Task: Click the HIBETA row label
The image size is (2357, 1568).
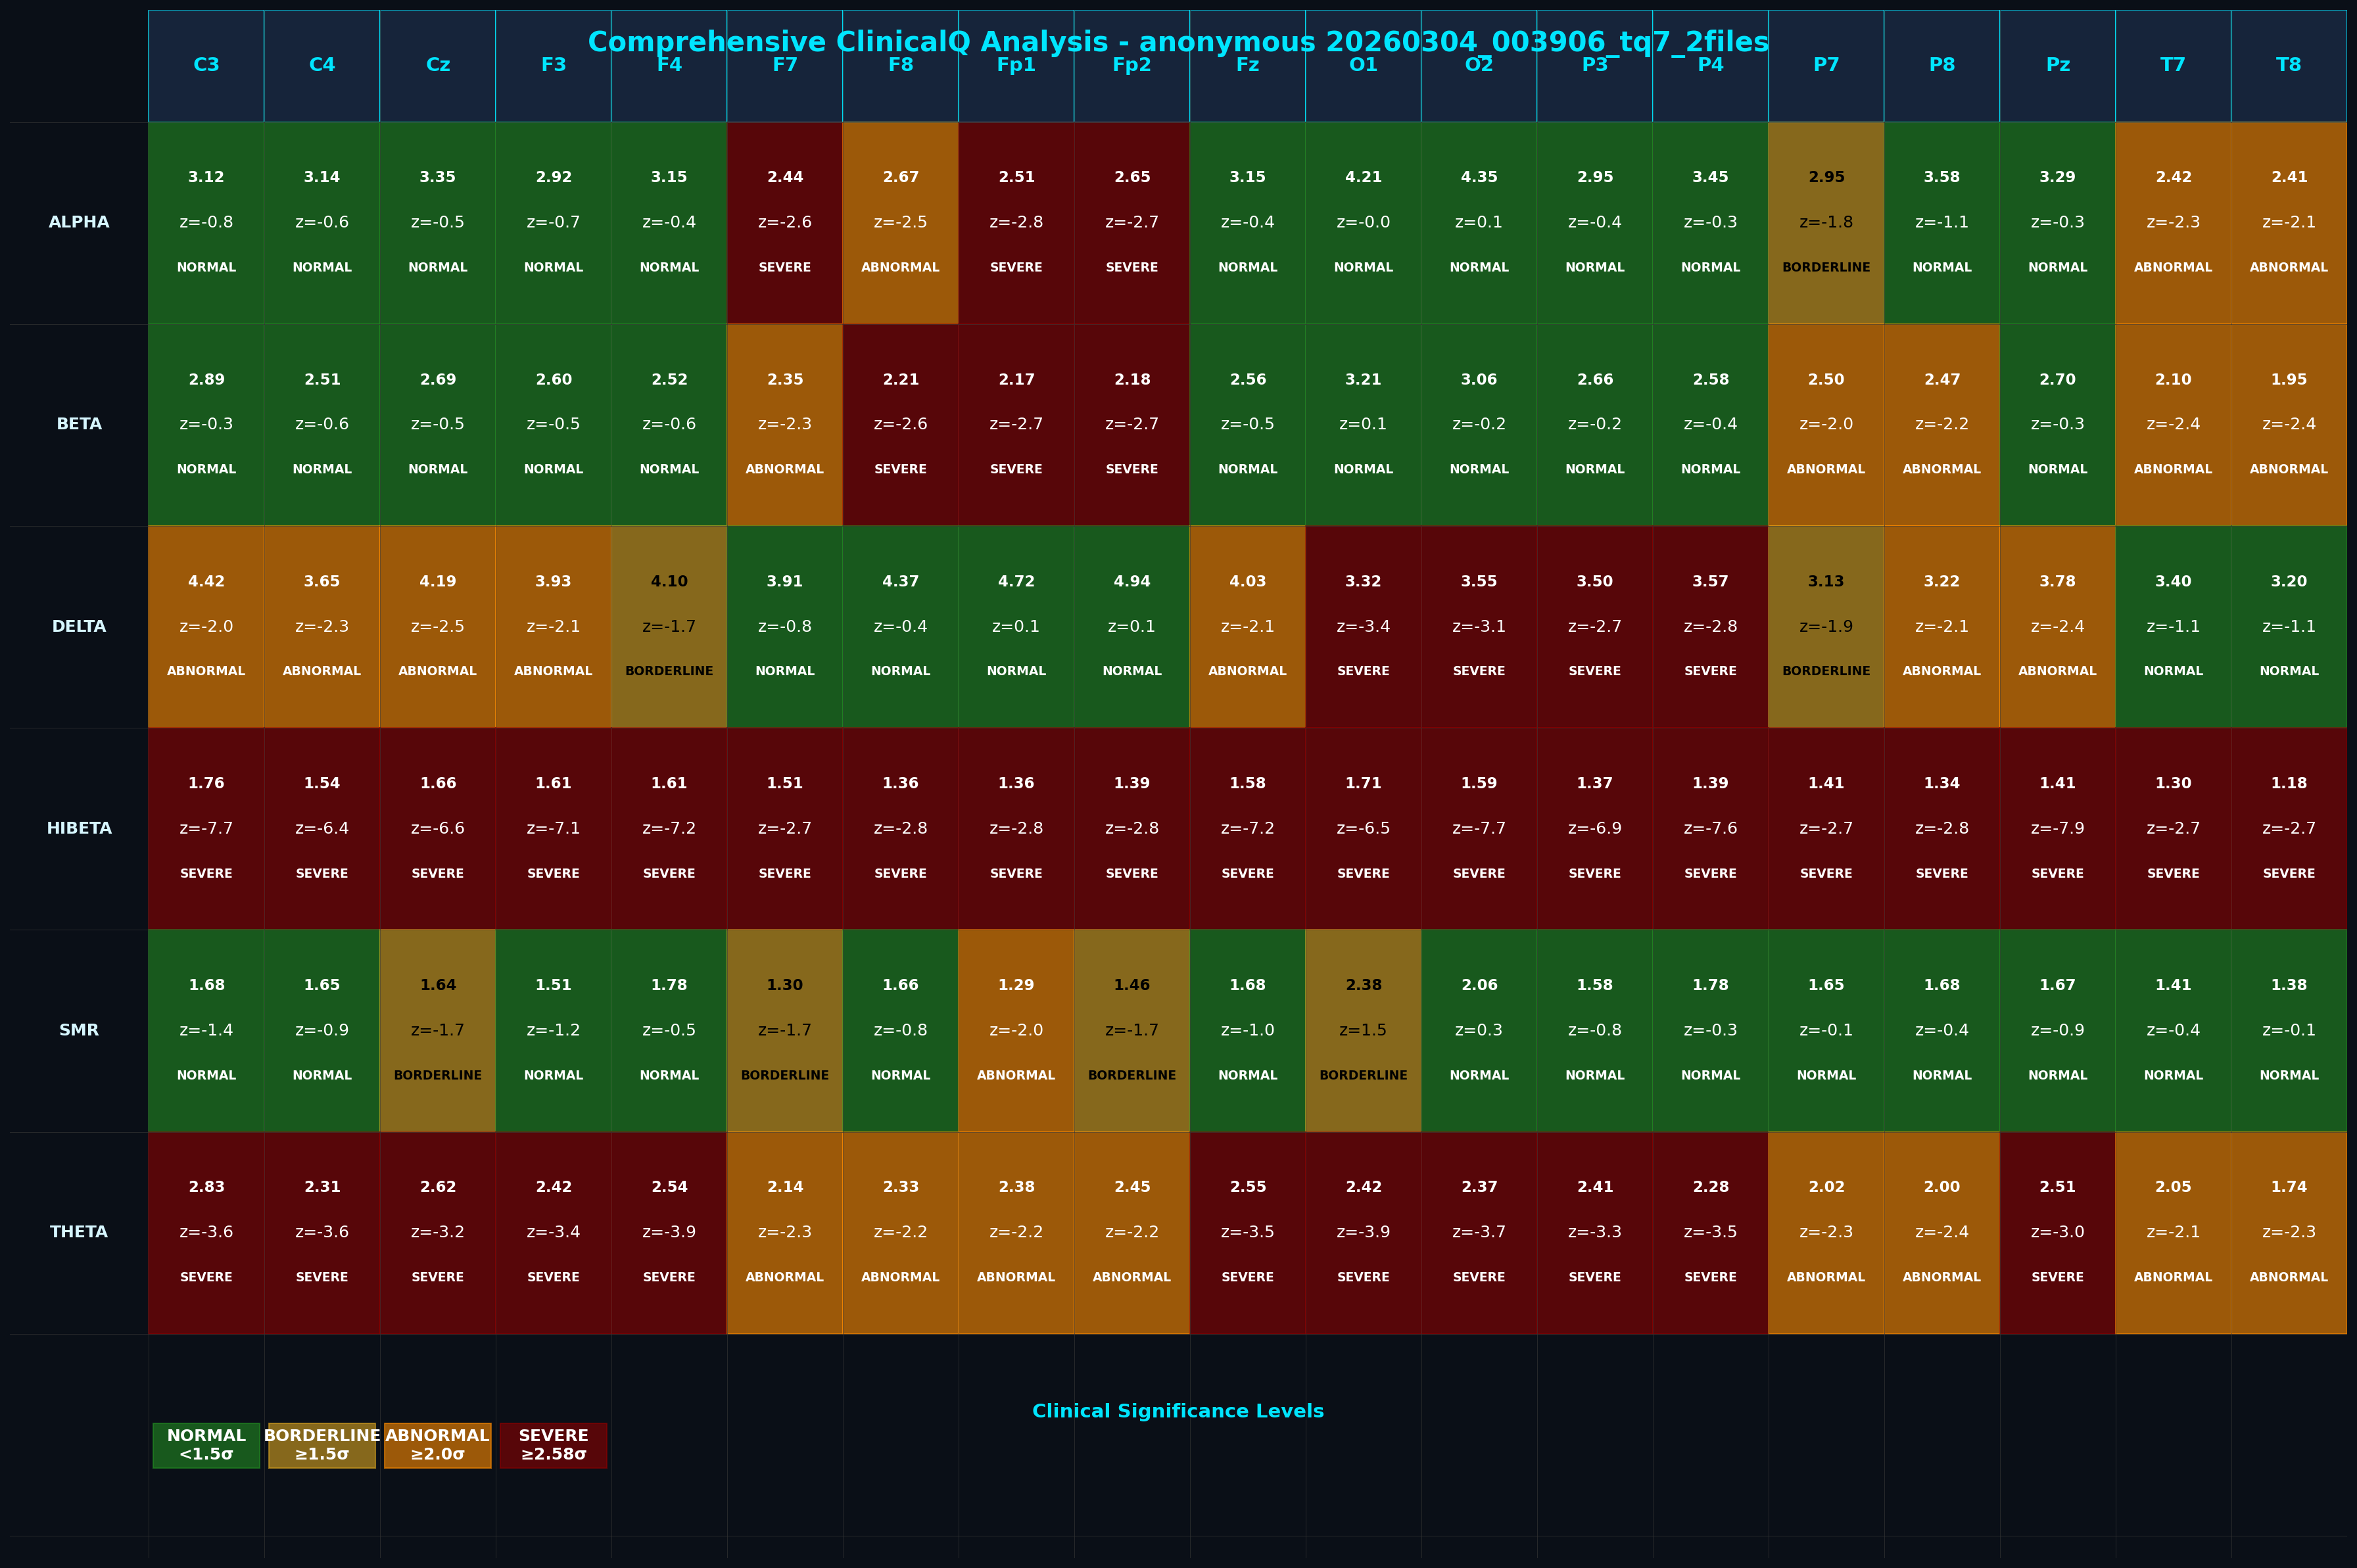Action: [x=79, y=827]
